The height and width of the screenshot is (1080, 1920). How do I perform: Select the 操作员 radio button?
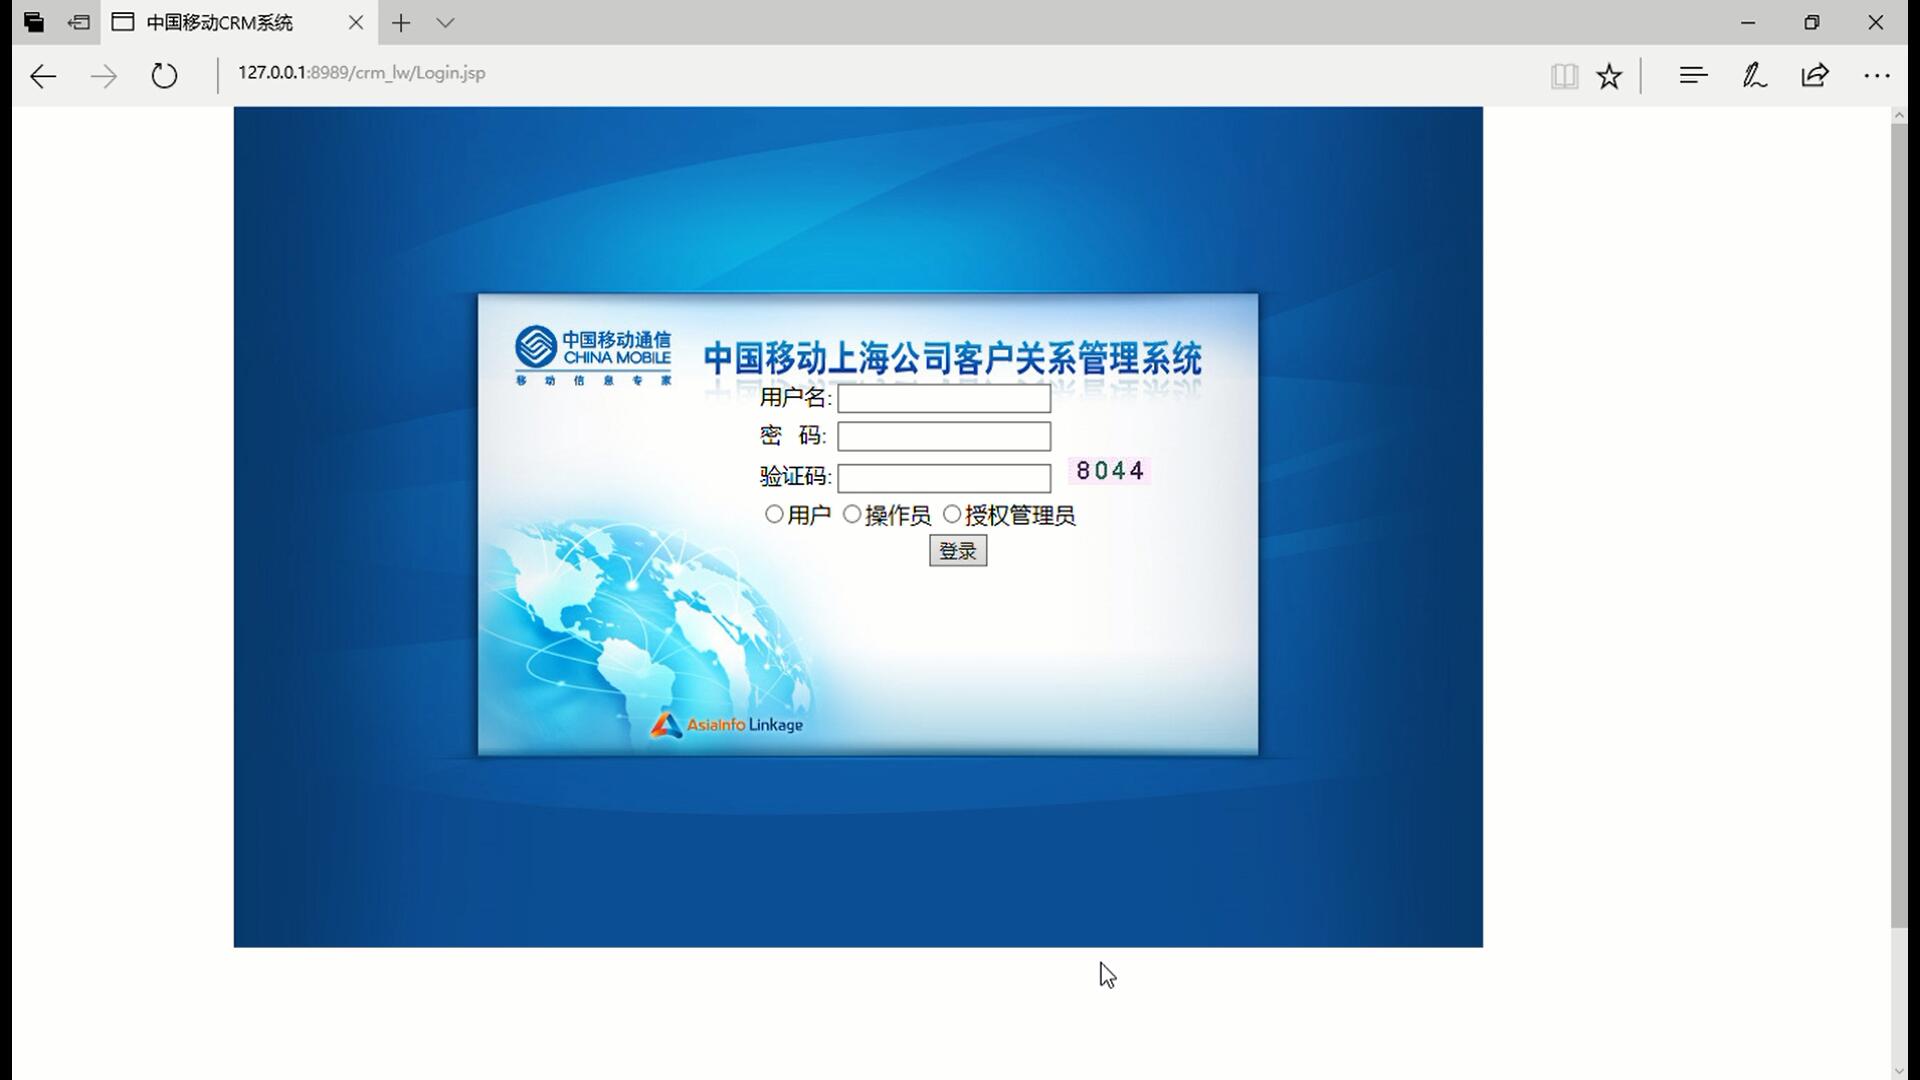click(x=852, y=514)
